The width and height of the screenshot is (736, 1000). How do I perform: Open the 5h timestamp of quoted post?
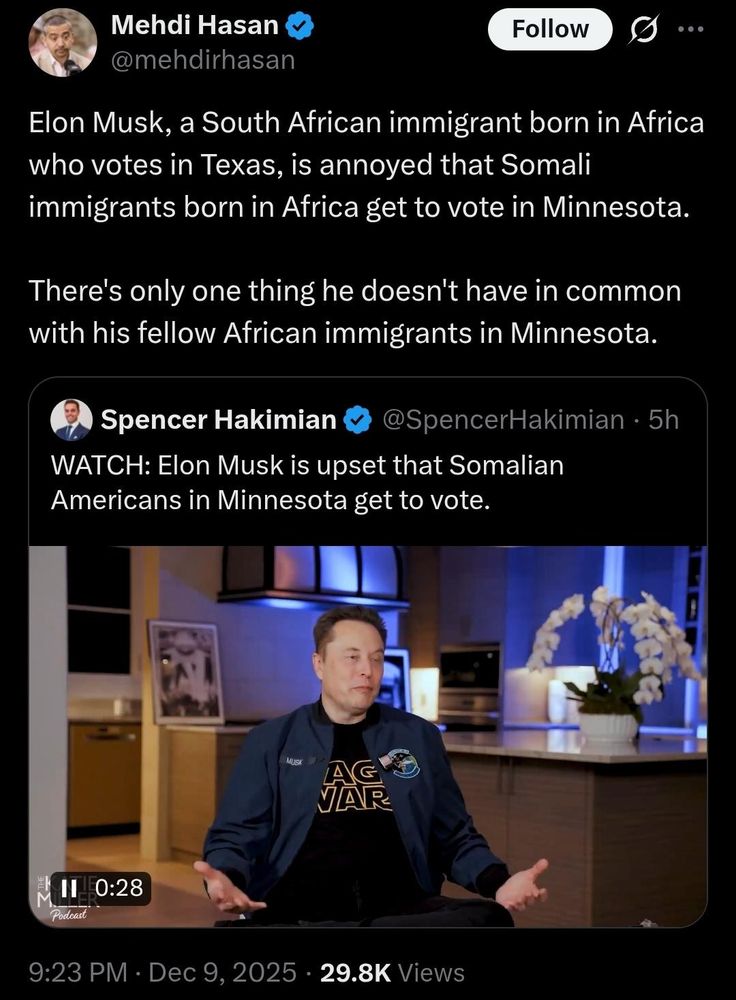tap(664, 420)
